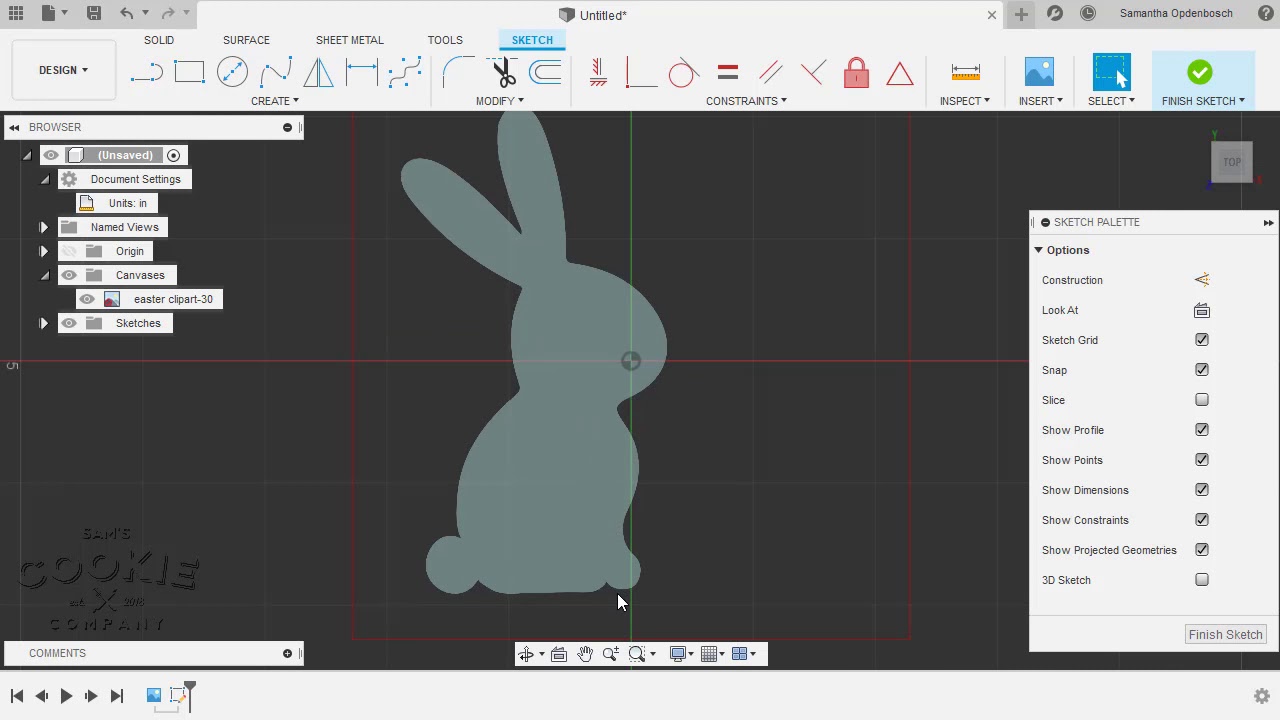Open the INSPECT dropdown menu
This screenshot has height=720, width=1280.
[964, 101]
